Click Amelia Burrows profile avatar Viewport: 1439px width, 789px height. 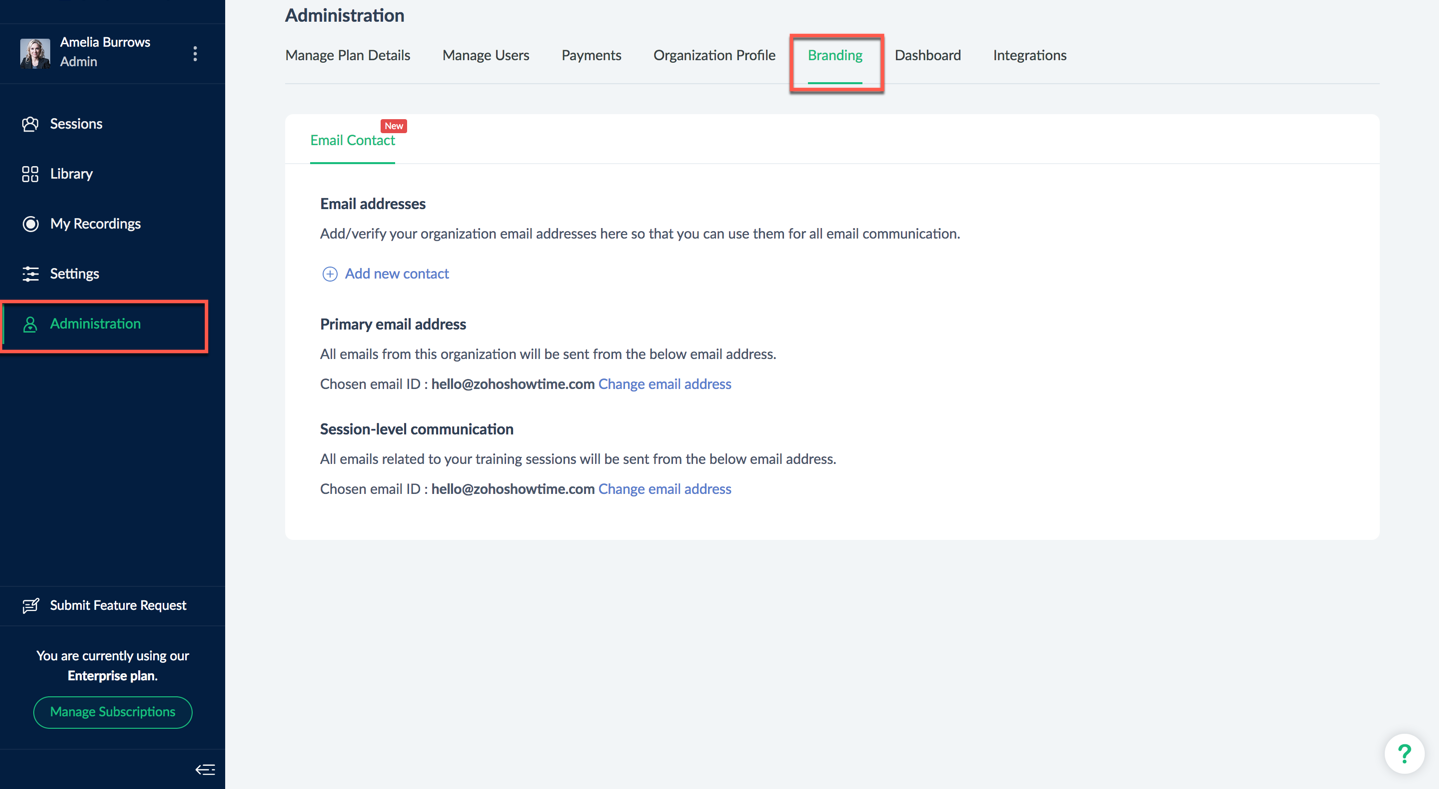pos(35,52)
